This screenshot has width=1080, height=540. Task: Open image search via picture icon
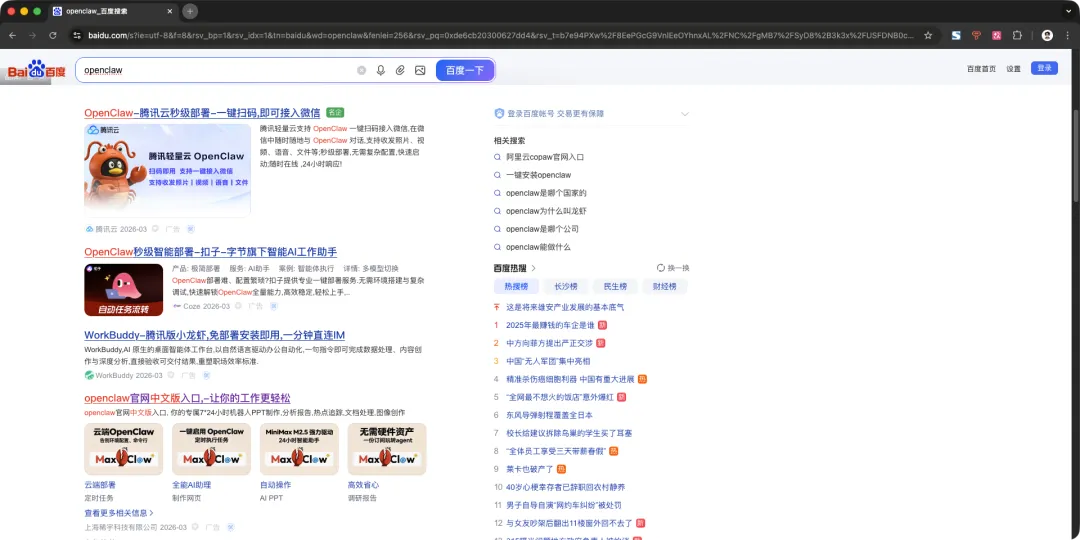point(420,70)
